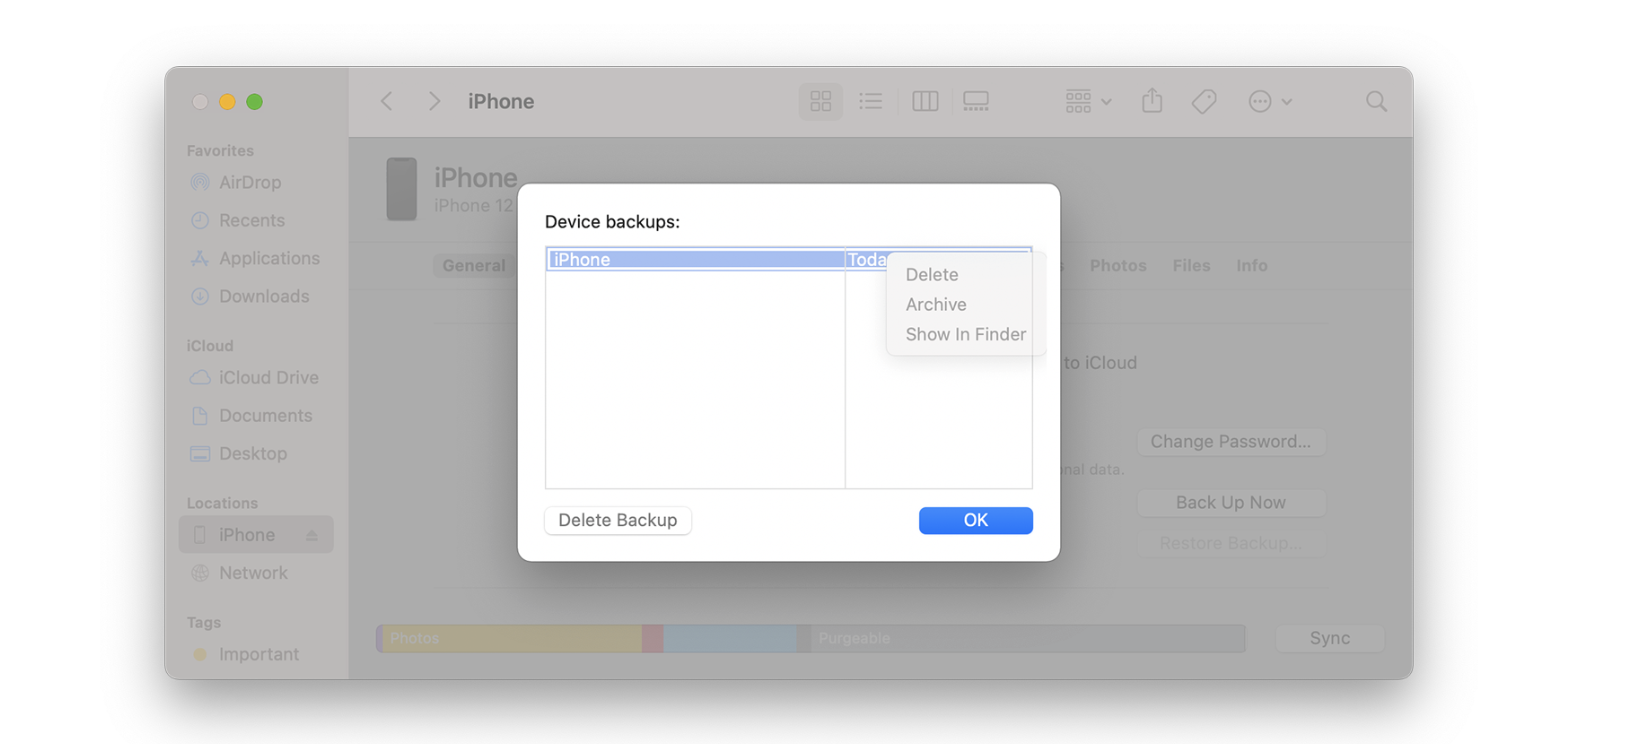1628x744 pixels.
Task: Click the Desktop icon in sidebar
Action: pyautogui.click(x=200, y=453)
